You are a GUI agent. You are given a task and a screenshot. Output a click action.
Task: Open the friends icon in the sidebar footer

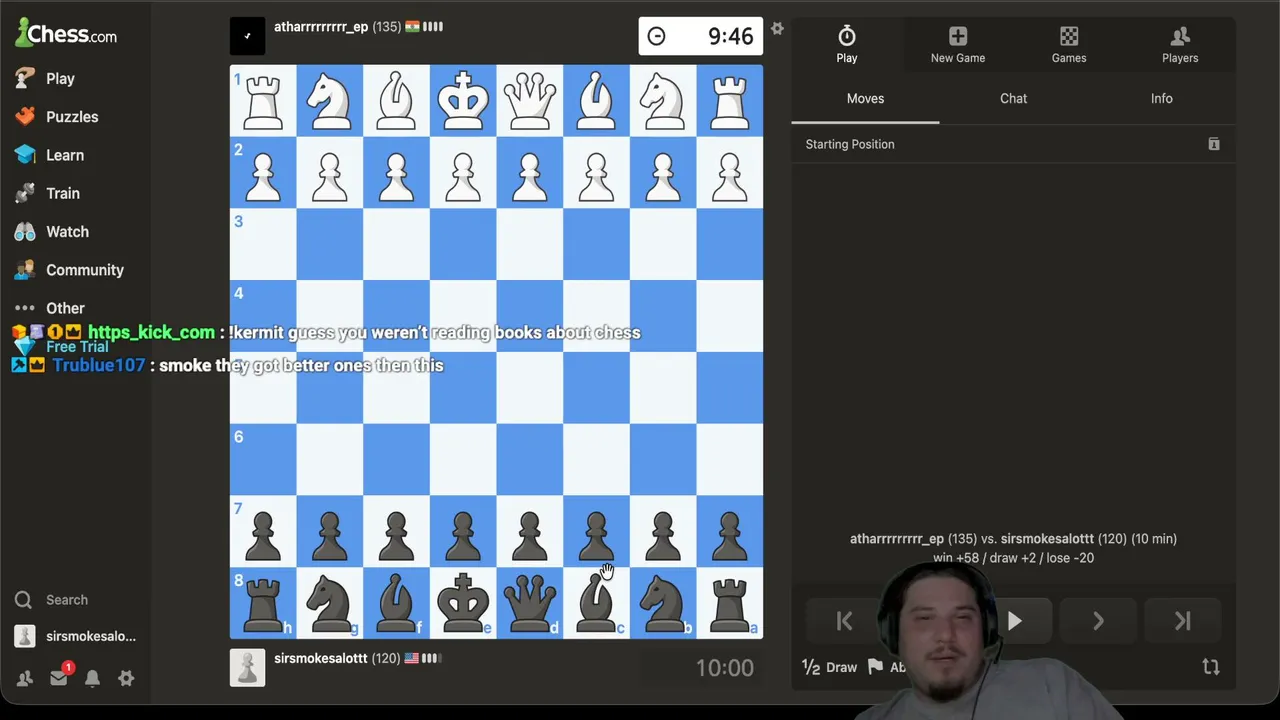point(25,678)
